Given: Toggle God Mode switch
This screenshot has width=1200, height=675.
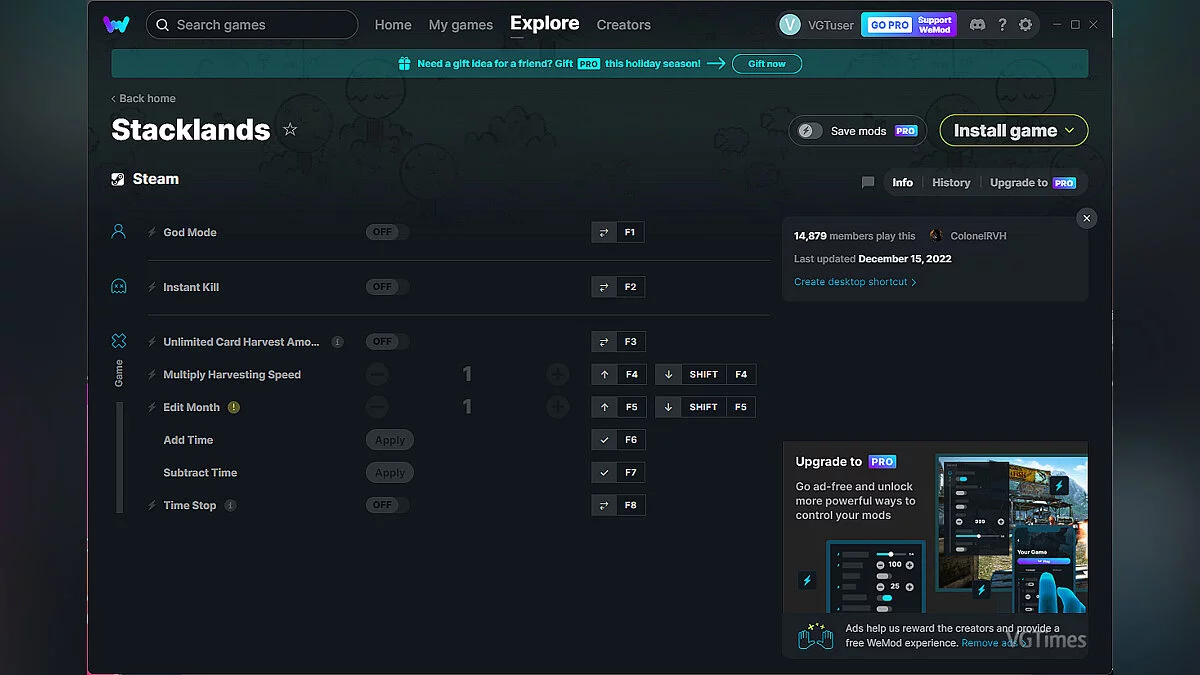Looking at the screenshot, I should (x=386, y=232).
